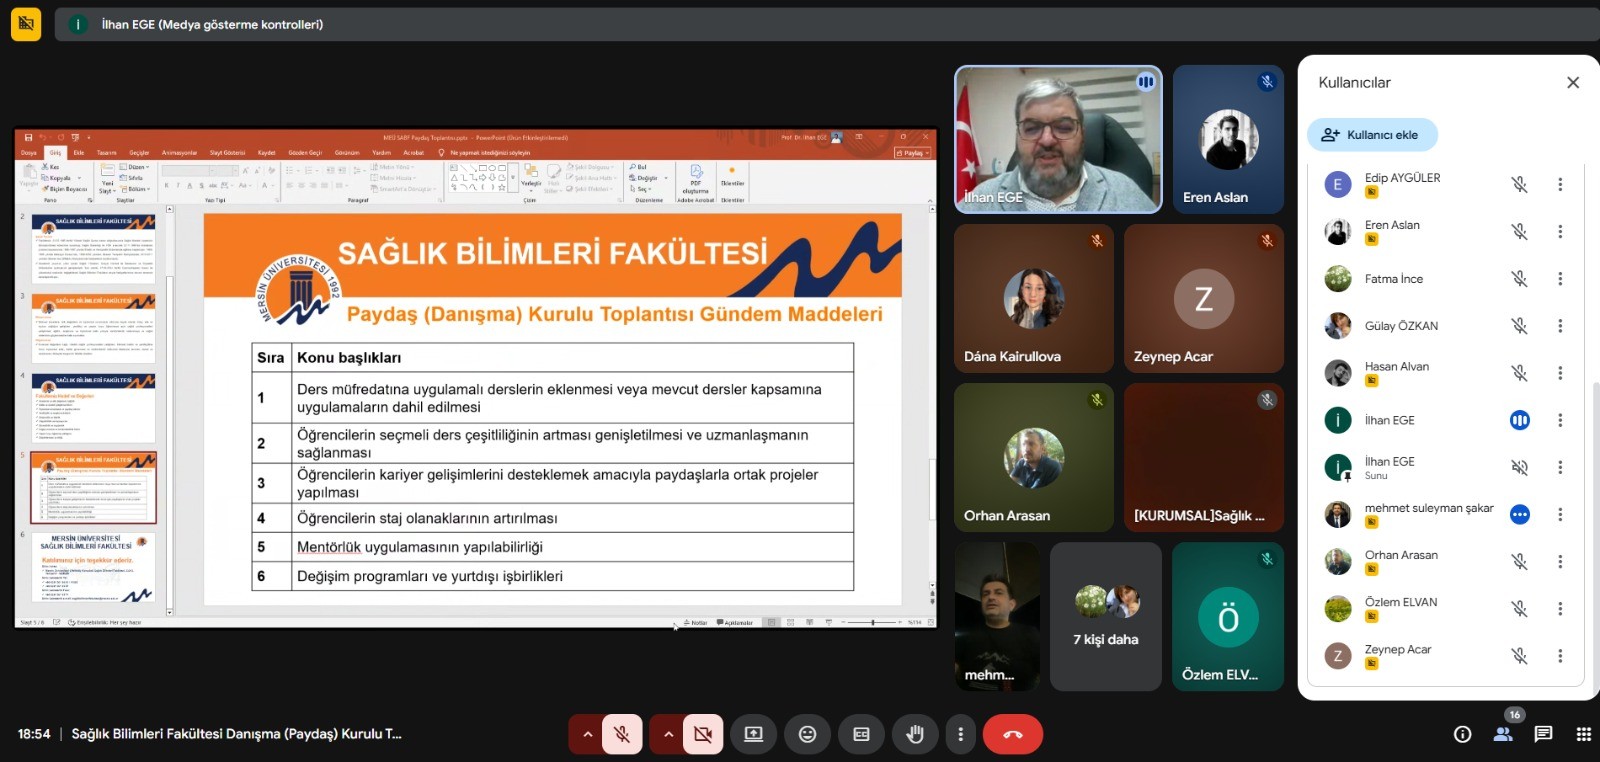
Task: Open three-dot menu for Gülay ÖZKAN
Action: pyautogui.click(x=1560, y=326)
